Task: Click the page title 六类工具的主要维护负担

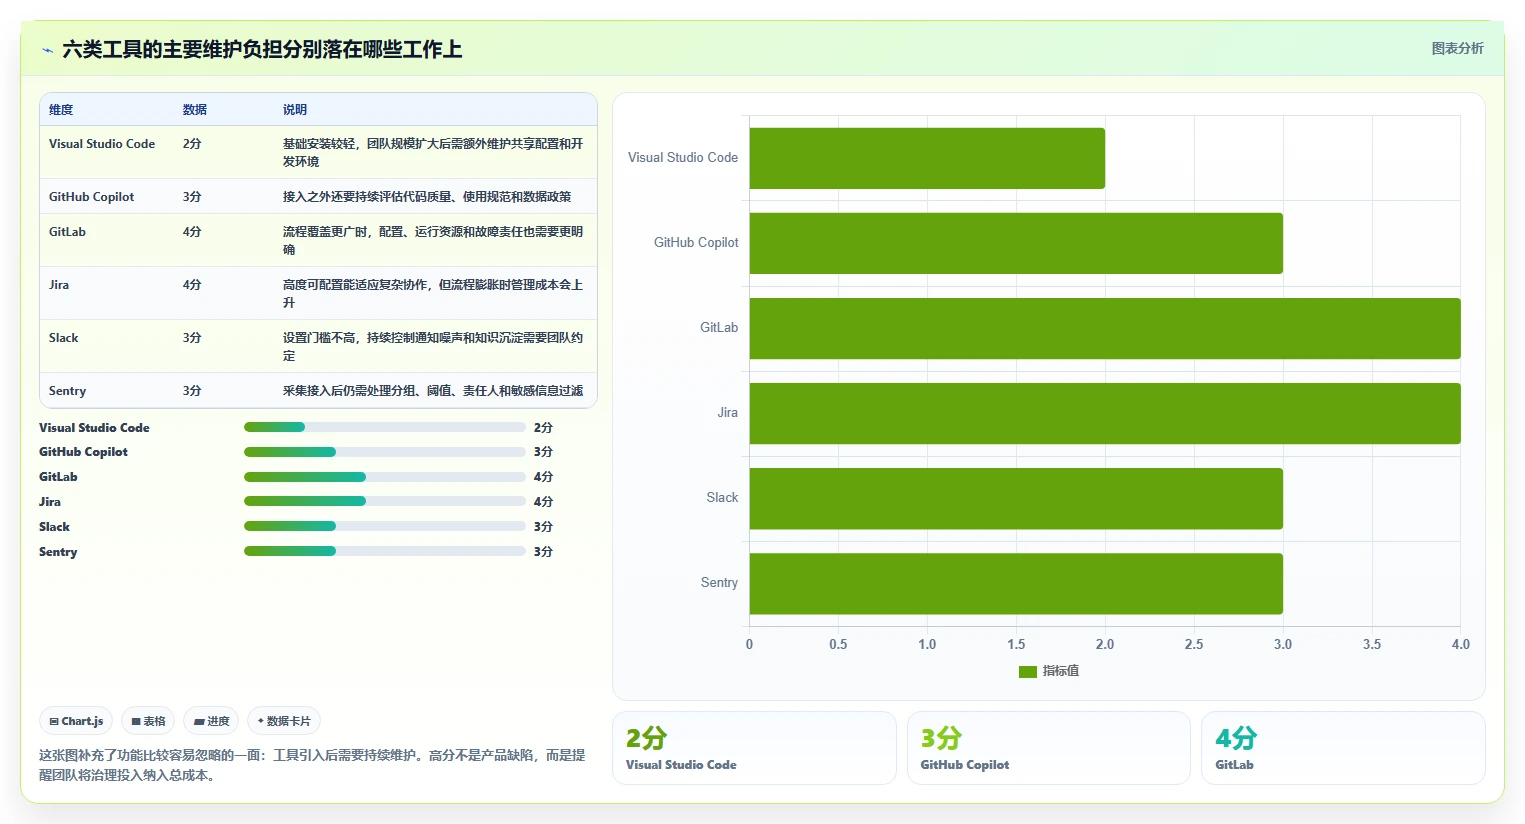Action: pos(262,49)
